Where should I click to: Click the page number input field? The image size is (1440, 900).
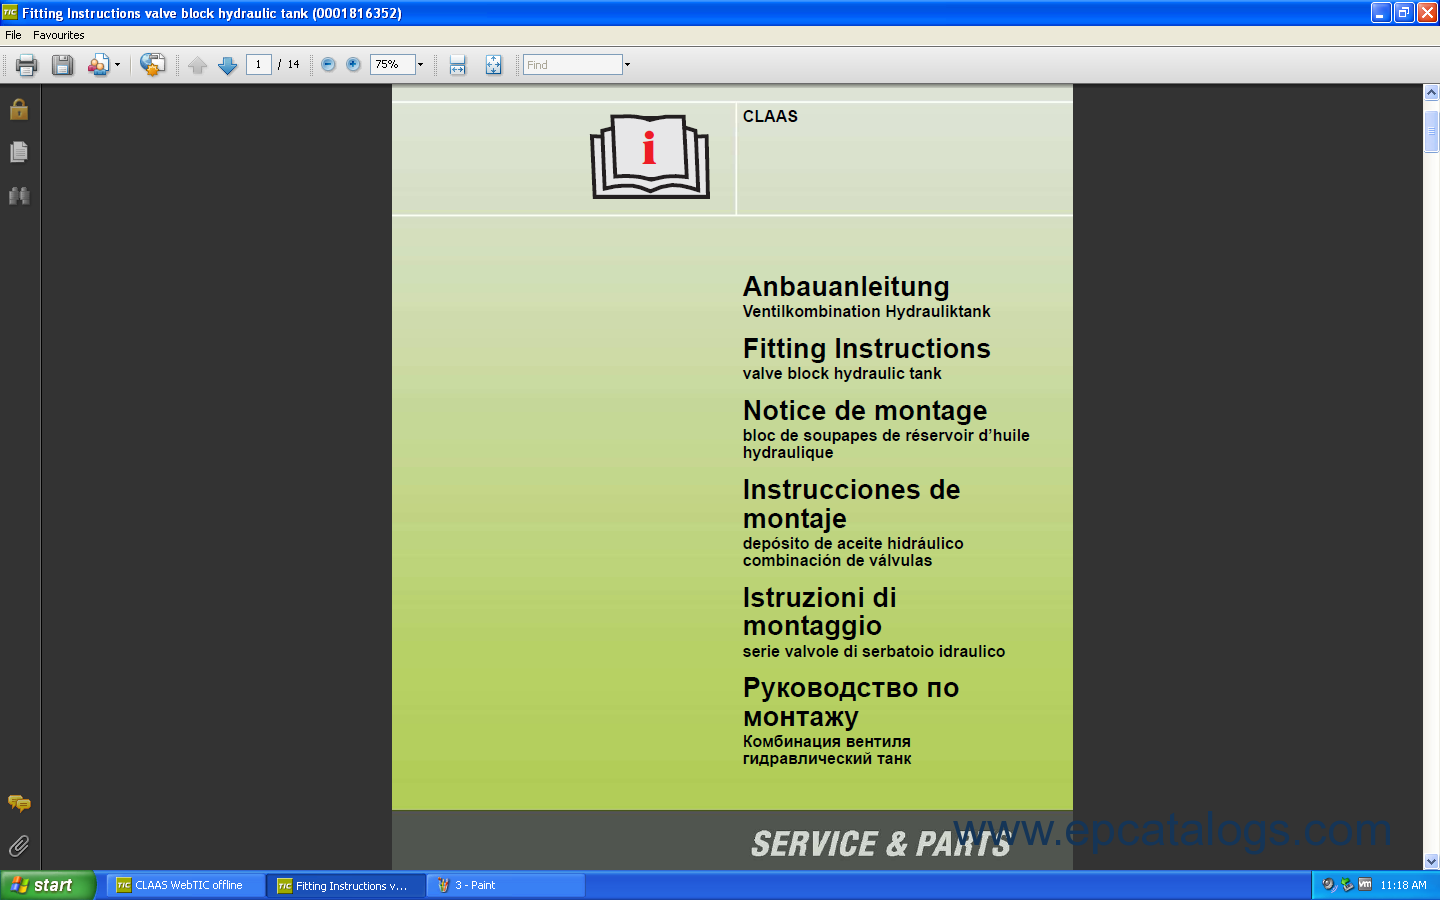tap(259, 64)
